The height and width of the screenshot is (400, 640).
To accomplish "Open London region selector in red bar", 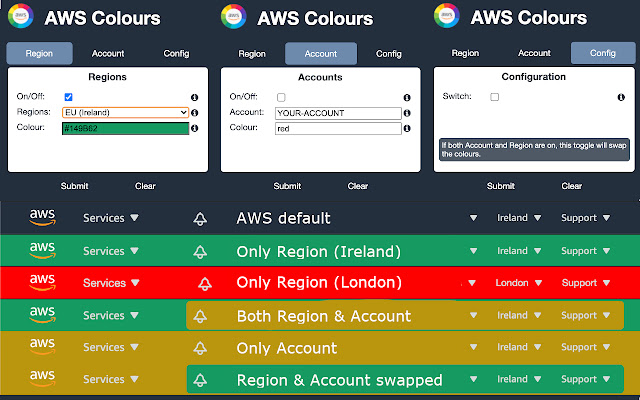I will click(x=517, y=283).
